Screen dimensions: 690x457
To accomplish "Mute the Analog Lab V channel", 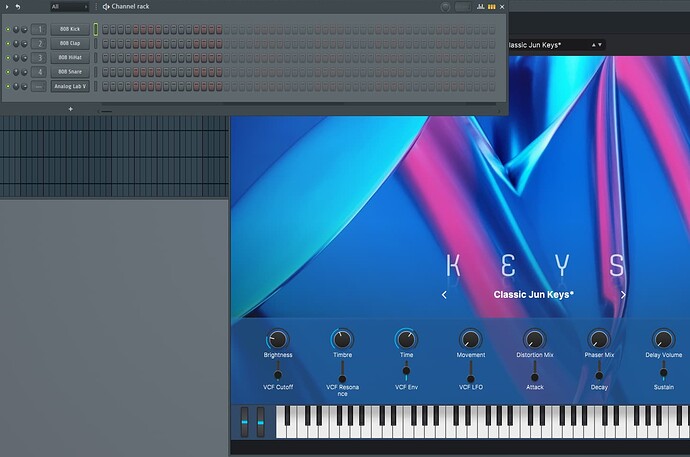I will click(7, 86).
